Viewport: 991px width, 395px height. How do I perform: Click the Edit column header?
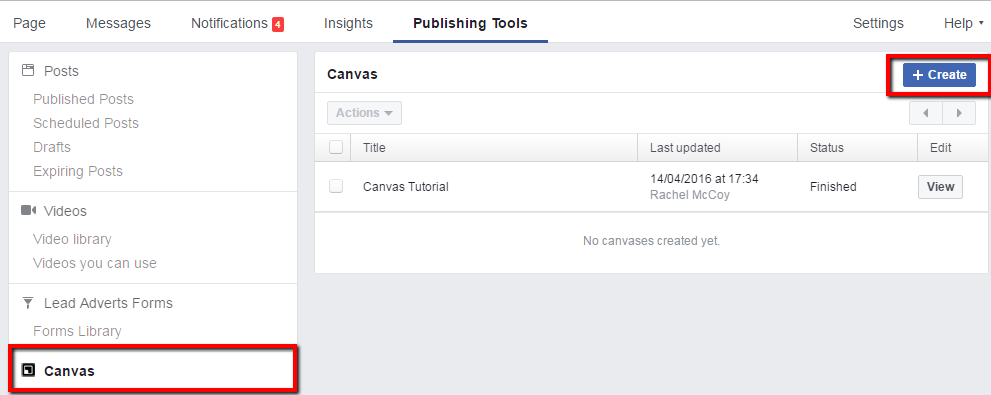pos(940,148)
